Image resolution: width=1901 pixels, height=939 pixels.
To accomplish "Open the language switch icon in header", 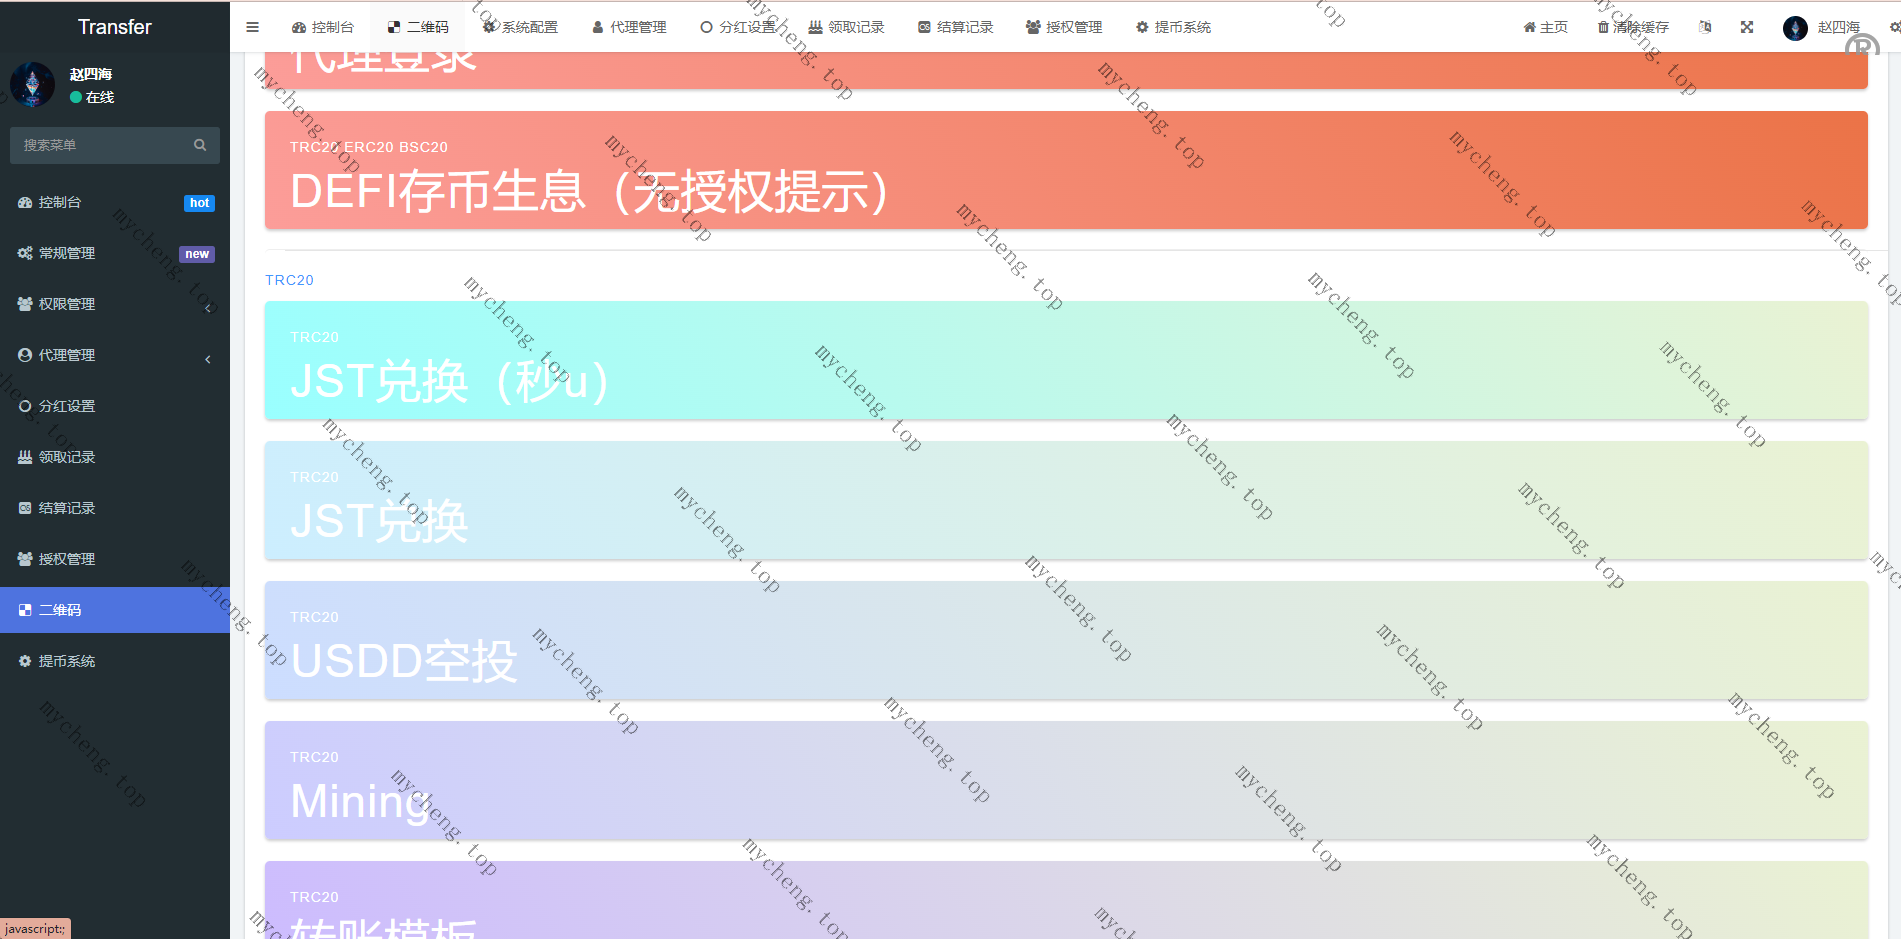I will [1705, 27].
